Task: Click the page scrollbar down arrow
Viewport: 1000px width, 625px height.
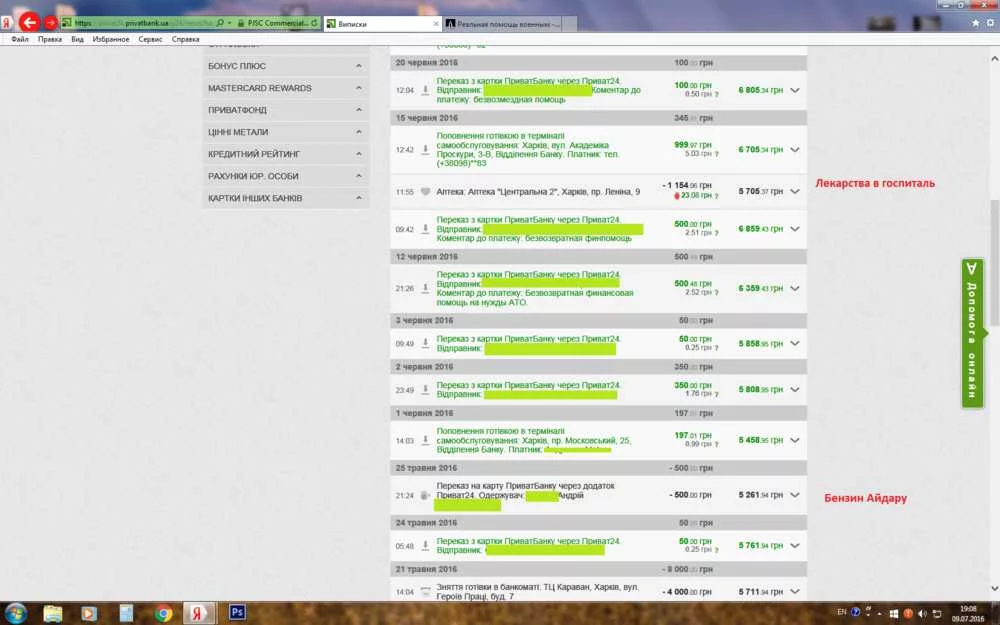Action: point(994,588)
